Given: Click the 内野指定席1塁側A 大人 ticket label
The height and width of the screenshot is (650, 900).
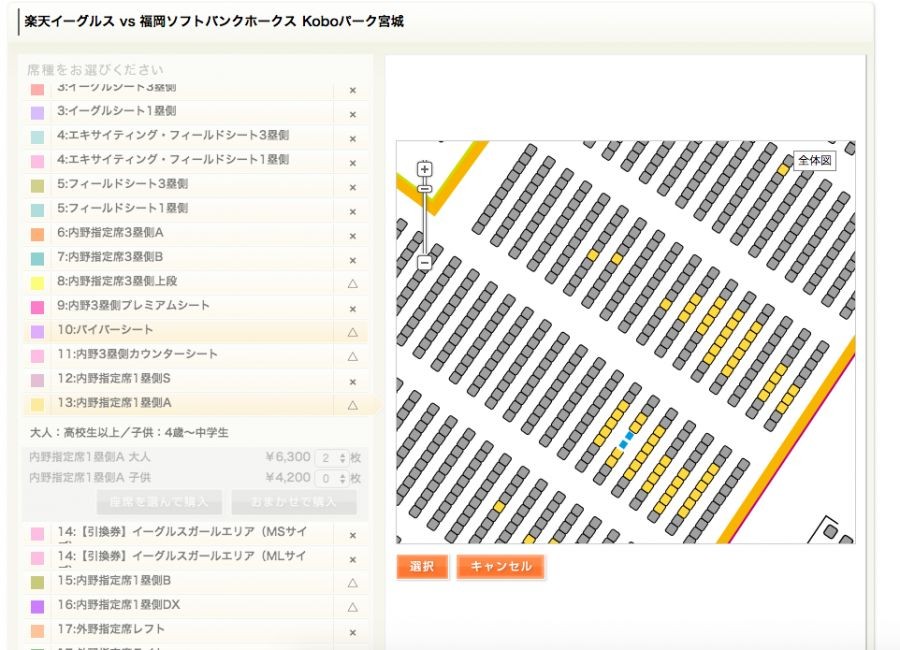Looking at the screenshot, I should 90,457.
